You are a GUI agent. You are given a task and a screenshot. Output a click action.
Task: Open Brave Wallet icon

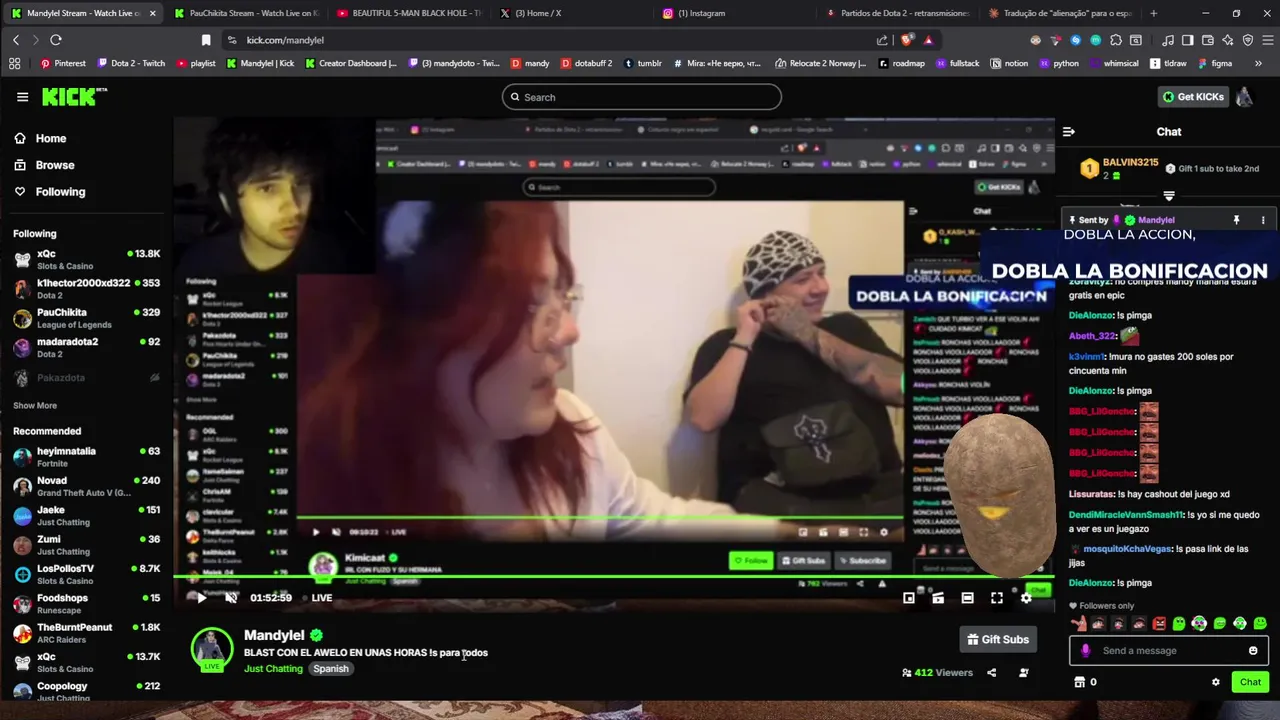[1208, 40]
